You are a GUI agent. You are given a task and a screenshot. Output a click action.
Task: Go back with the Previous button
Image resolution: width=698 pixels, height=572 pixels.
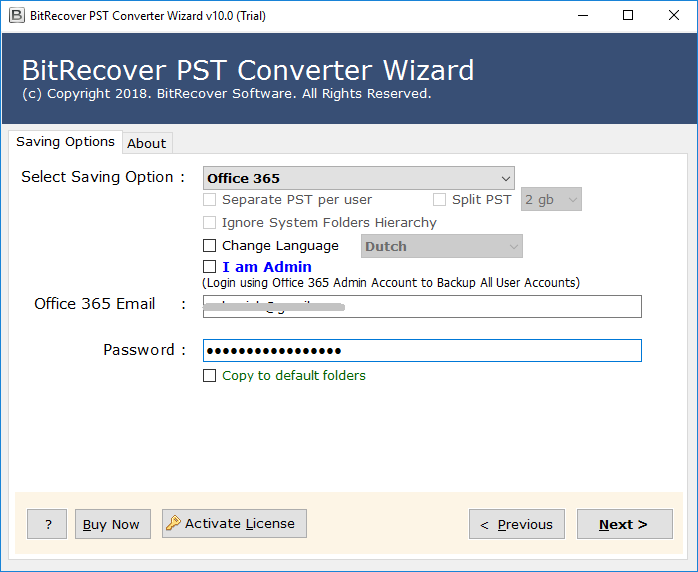(517, 524)
